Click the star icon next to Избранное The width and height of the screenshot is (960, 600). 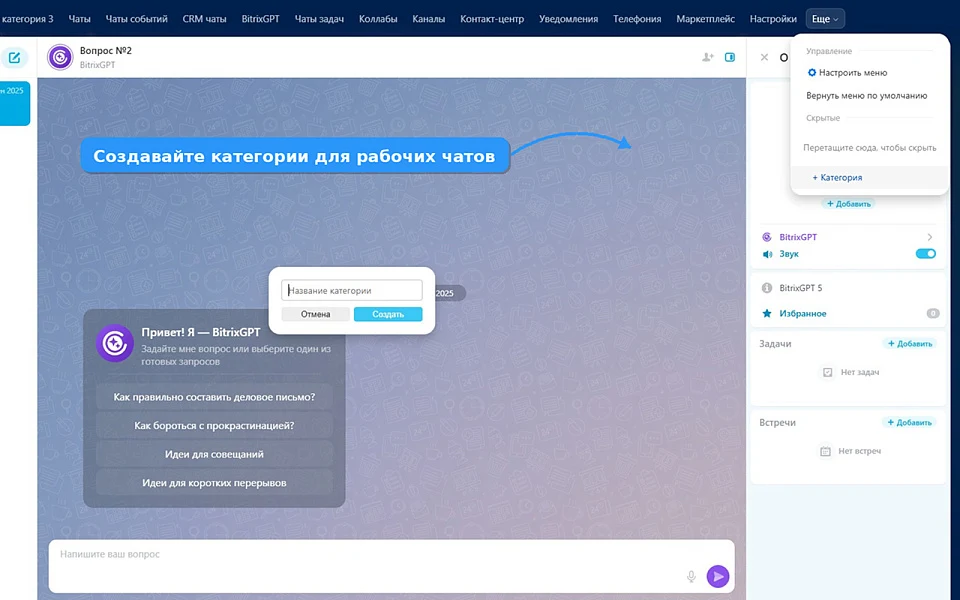tap(767, 313)
